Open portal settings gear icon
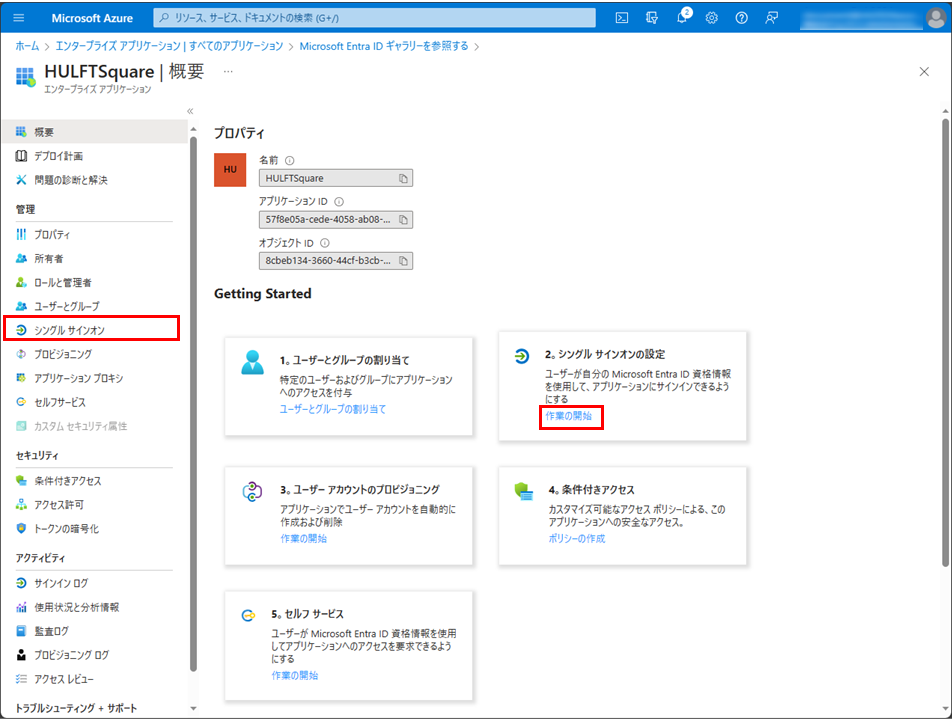 712,18
